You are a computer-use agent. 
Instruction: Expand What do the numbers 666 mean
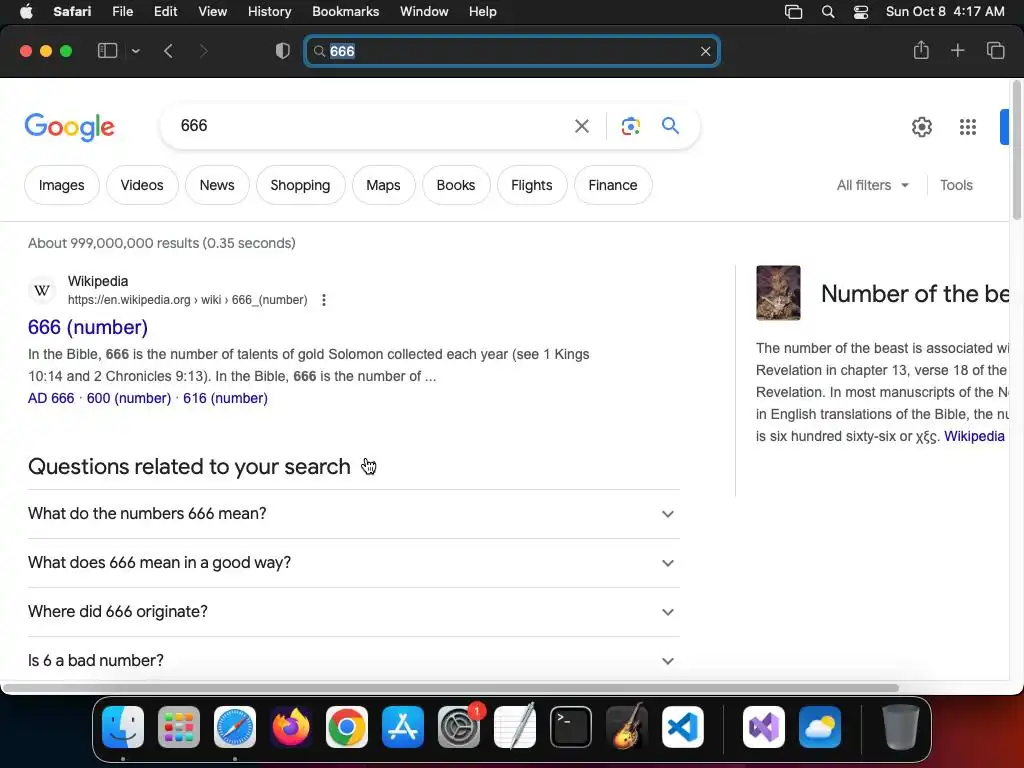(x=354, y=514)
